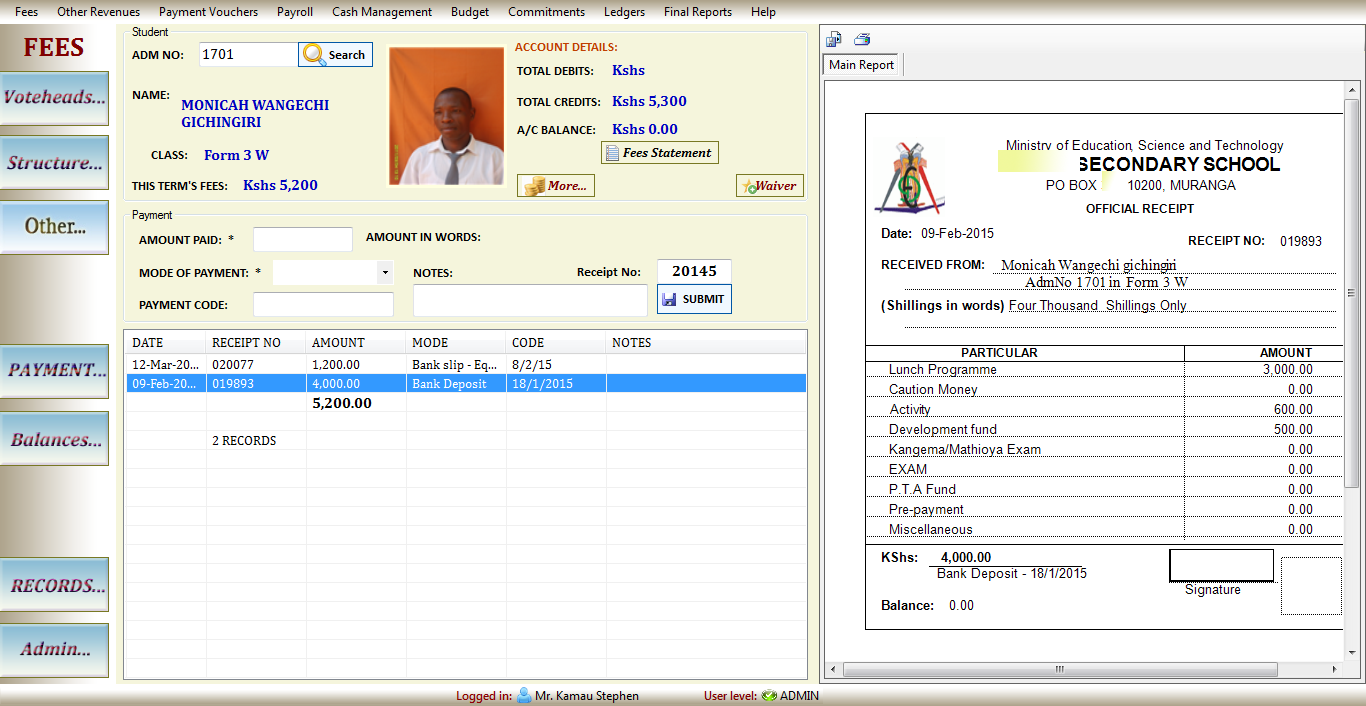Viewport: 1366px width, 706px height.
Task: Click inside the Amount Paid field
Action: (x=302, y=239)
